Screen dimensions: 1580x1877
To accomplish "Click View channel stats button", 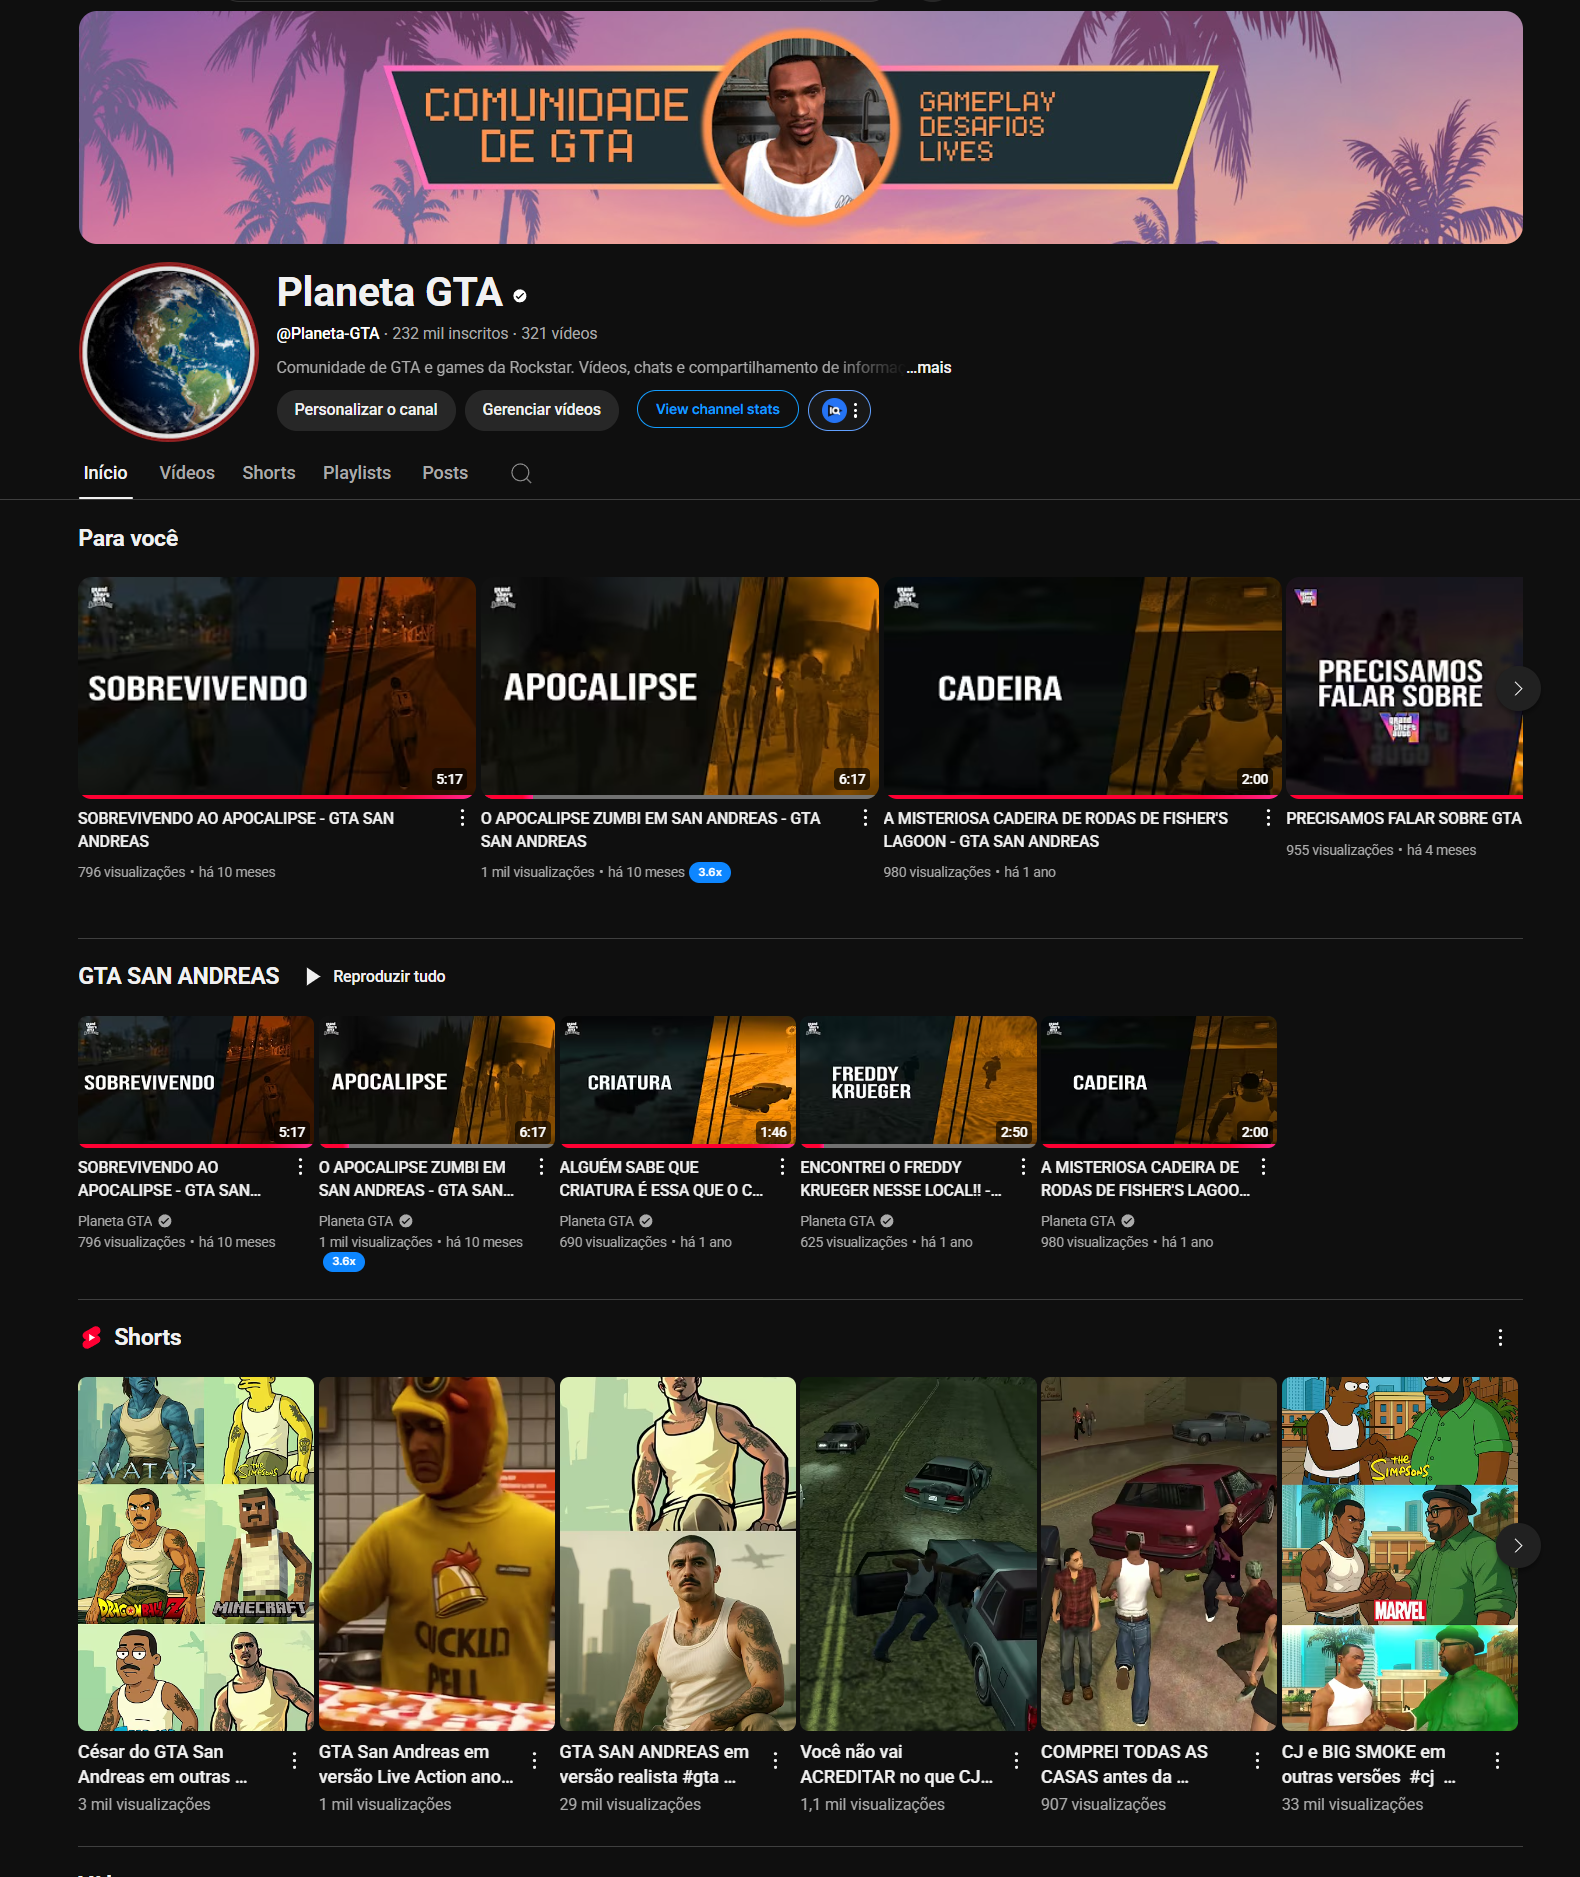I will tap(718, 409).
